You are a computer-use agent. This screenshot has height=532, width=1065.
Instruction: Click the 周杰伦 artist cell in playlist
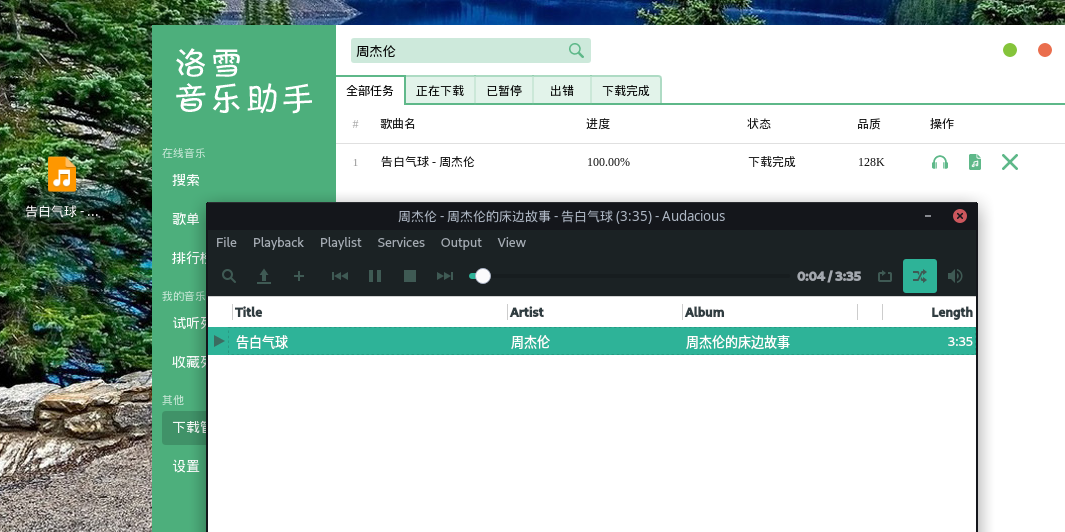pyautogui.click(x=530, y=342)
